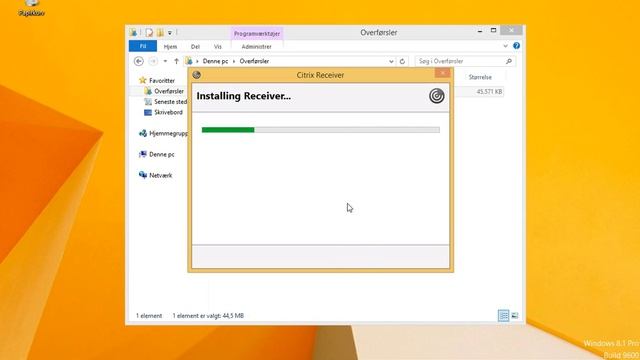Viewport: 640px width, 360px height.
Task: Click Overførsler in address breadcrumb
Action: 254,61
